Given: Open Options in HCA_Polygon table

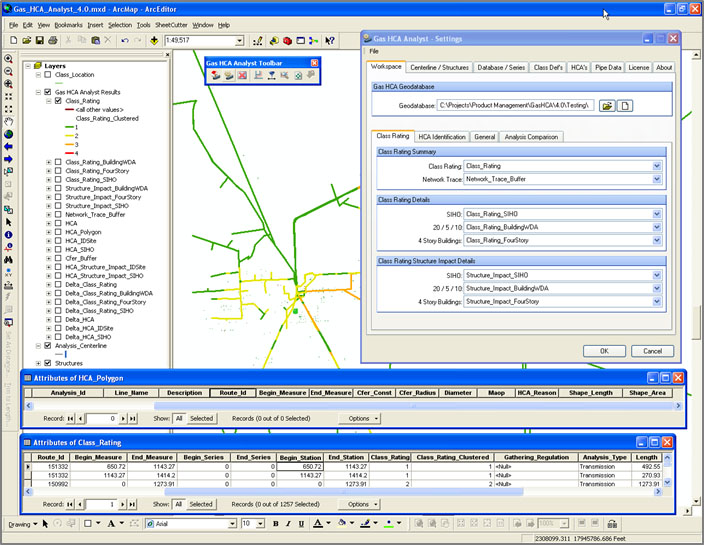Looking at the screenshot, I should (x=363, y=418).
